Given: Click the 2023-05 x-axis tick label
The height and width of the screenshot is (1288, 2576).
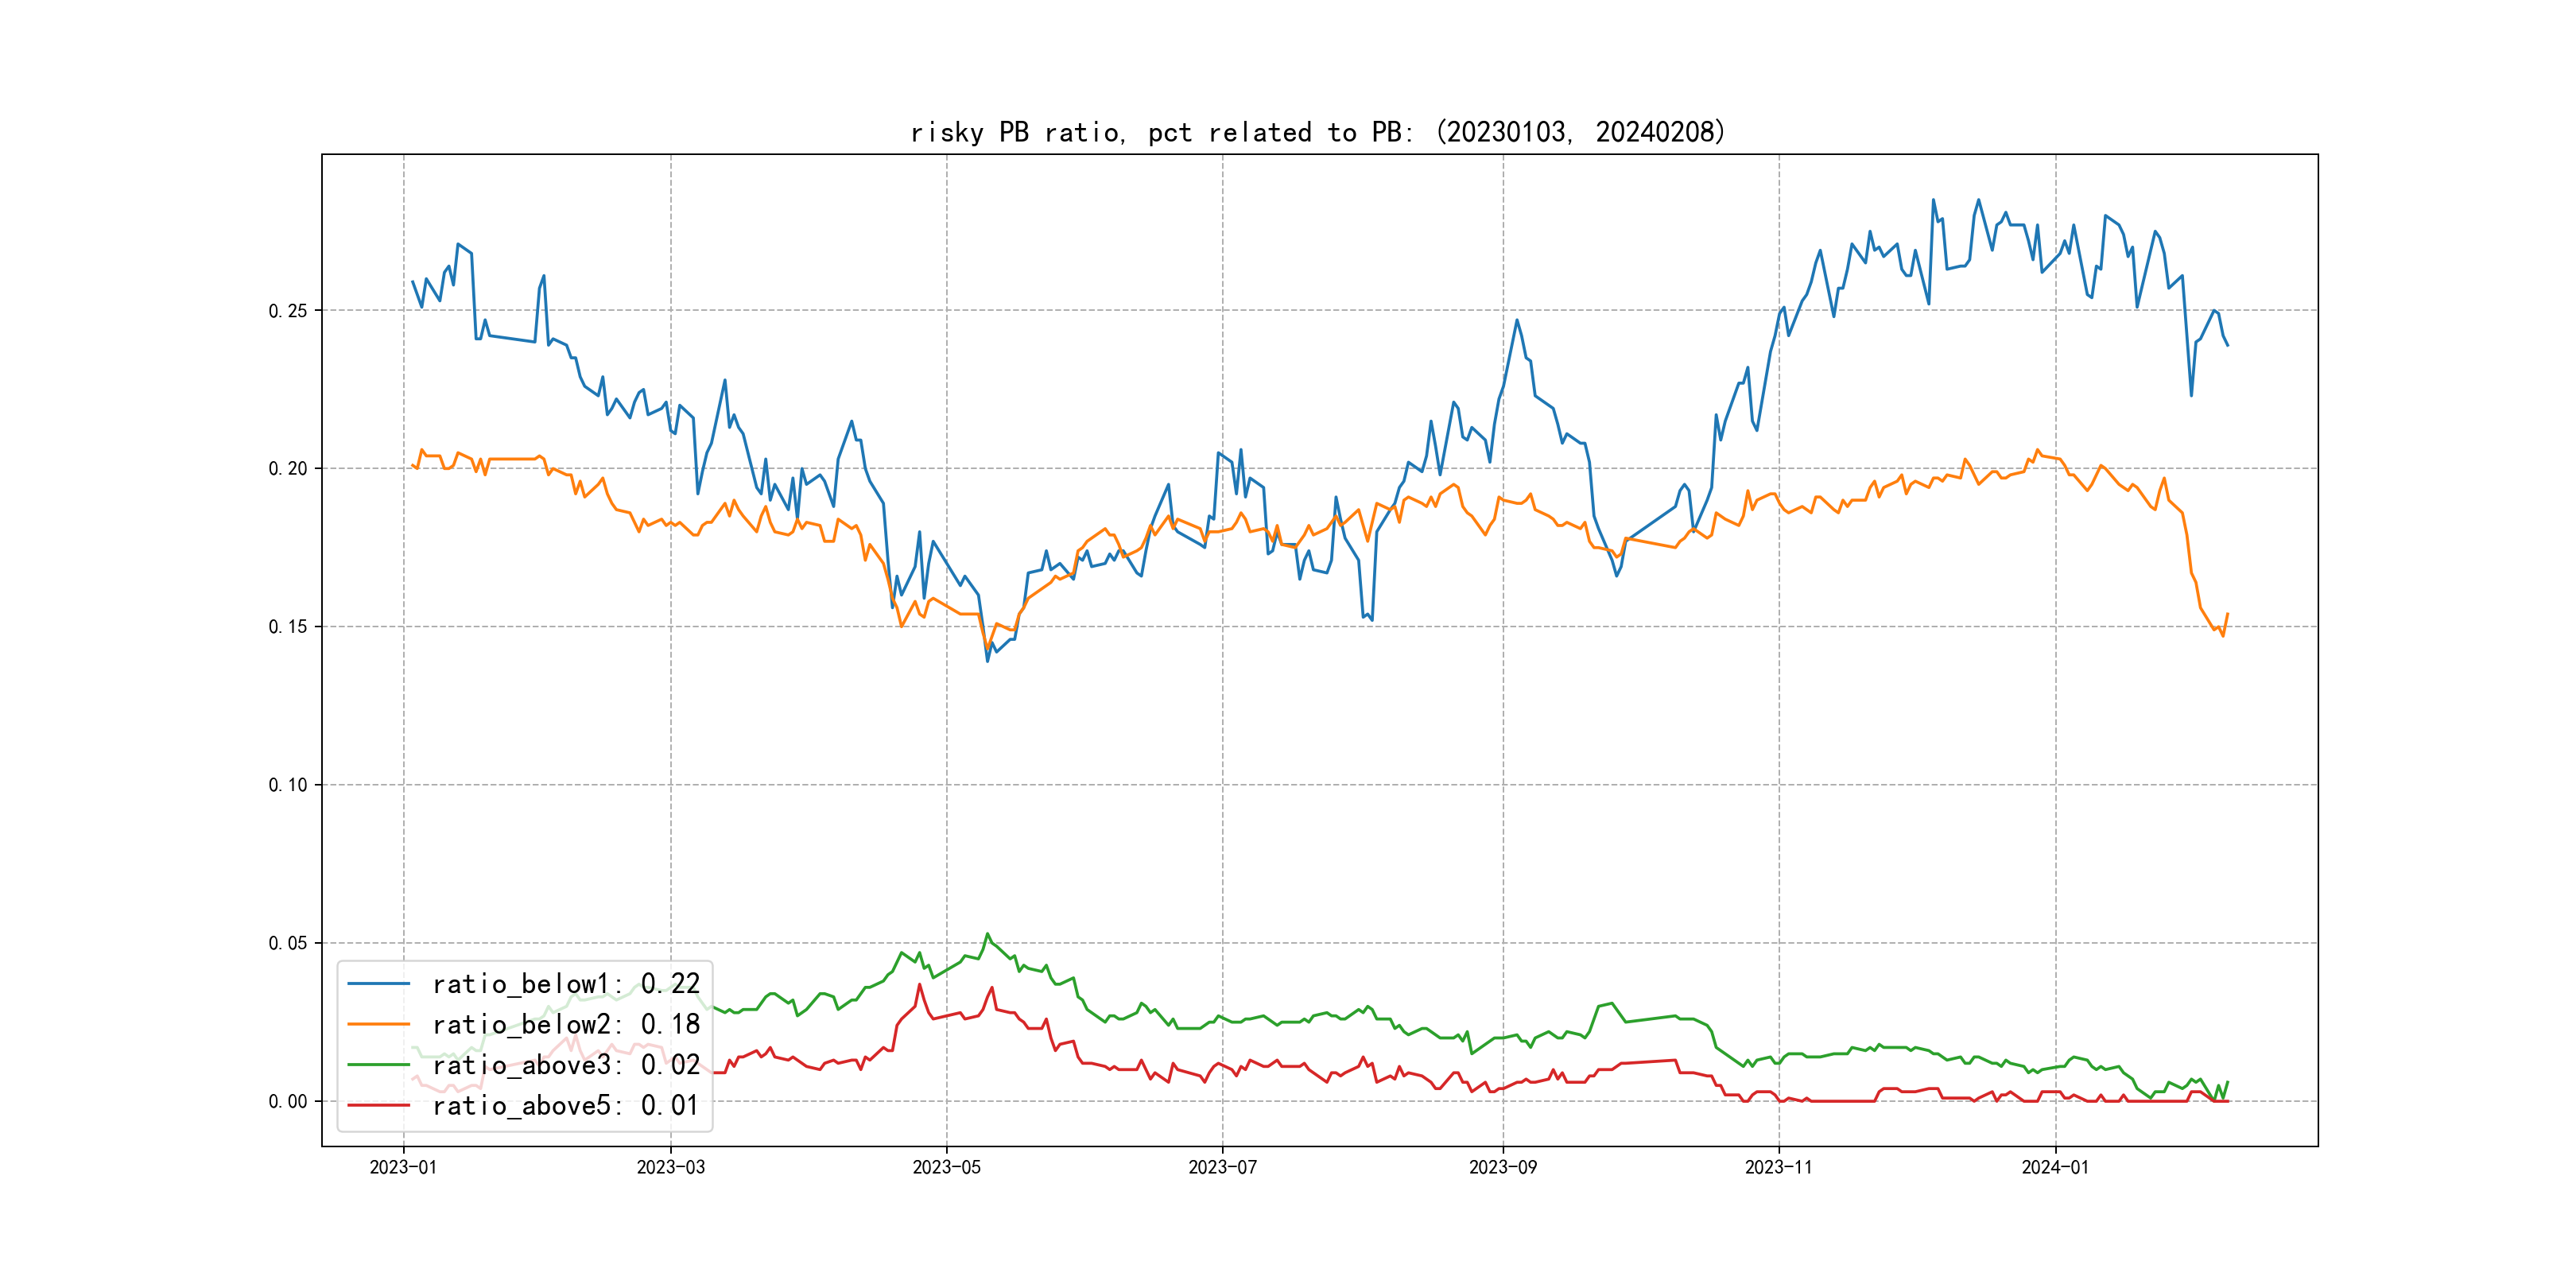Looking at the screenshot, I should coord(946,1167).
